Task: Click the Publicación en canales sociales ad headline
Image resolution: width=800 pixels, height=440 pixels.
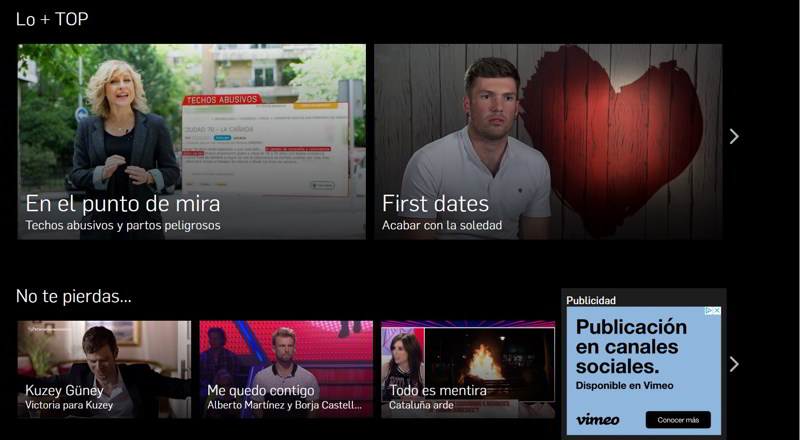Action: [632, 346]
